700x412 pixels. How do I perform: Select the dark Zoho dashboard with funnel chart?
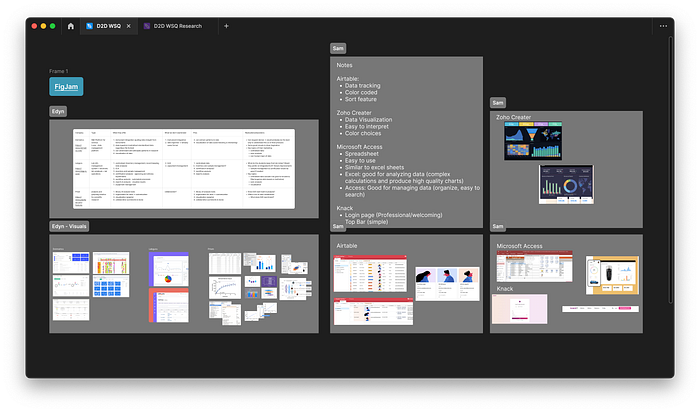[533, 141]
